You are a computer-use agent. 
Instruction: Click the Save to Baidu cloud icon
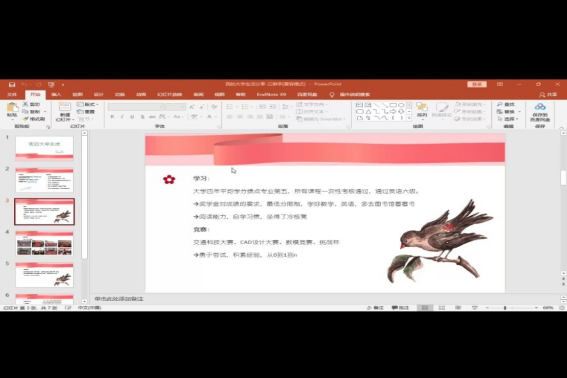(540, 107)
